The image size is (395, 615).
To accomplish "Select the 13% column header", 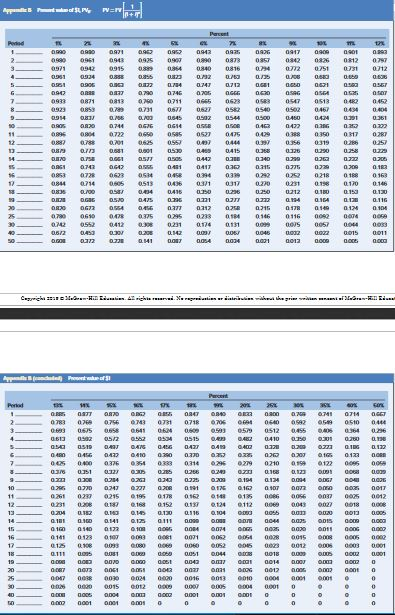I will click(58, 405).
